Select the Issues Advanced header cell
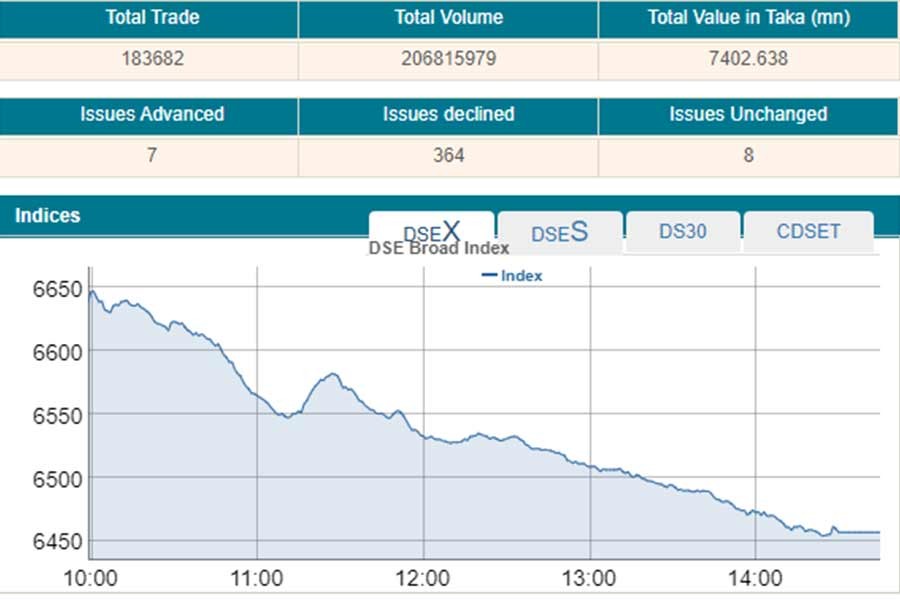 click(x=151, y=114)
